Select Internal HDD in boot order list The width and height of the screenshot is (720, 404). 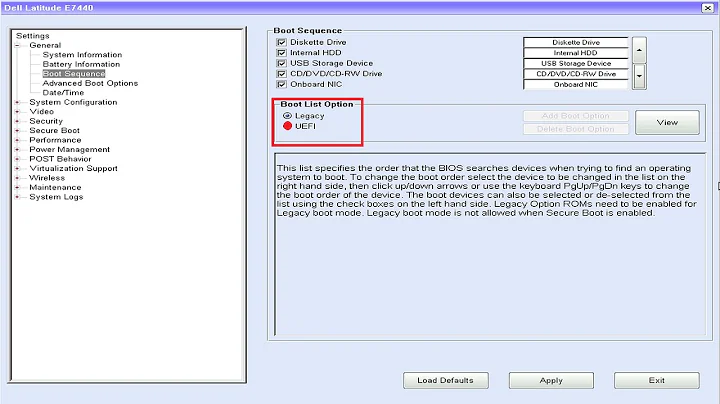pos(575,53)
